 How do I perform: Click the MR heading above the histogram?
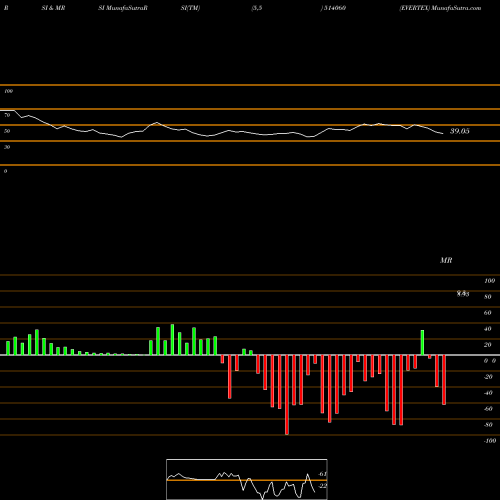point(446,260)
